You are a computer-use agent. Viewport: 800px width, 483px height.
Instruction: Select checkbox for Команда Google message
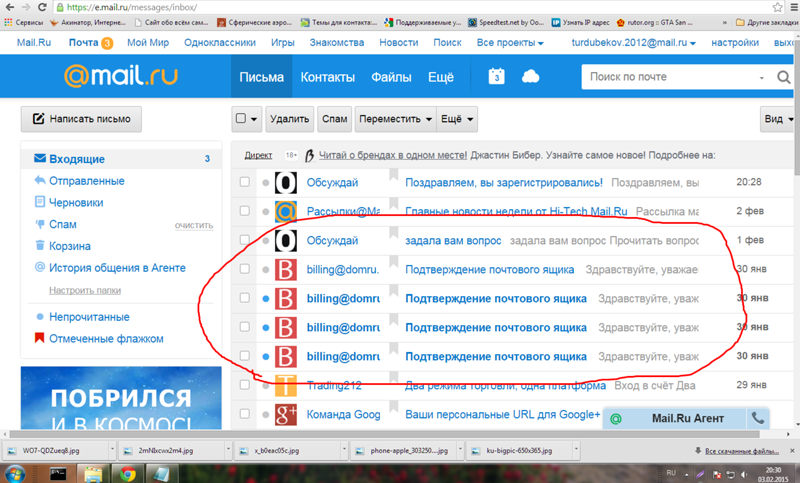pos(245,414)
